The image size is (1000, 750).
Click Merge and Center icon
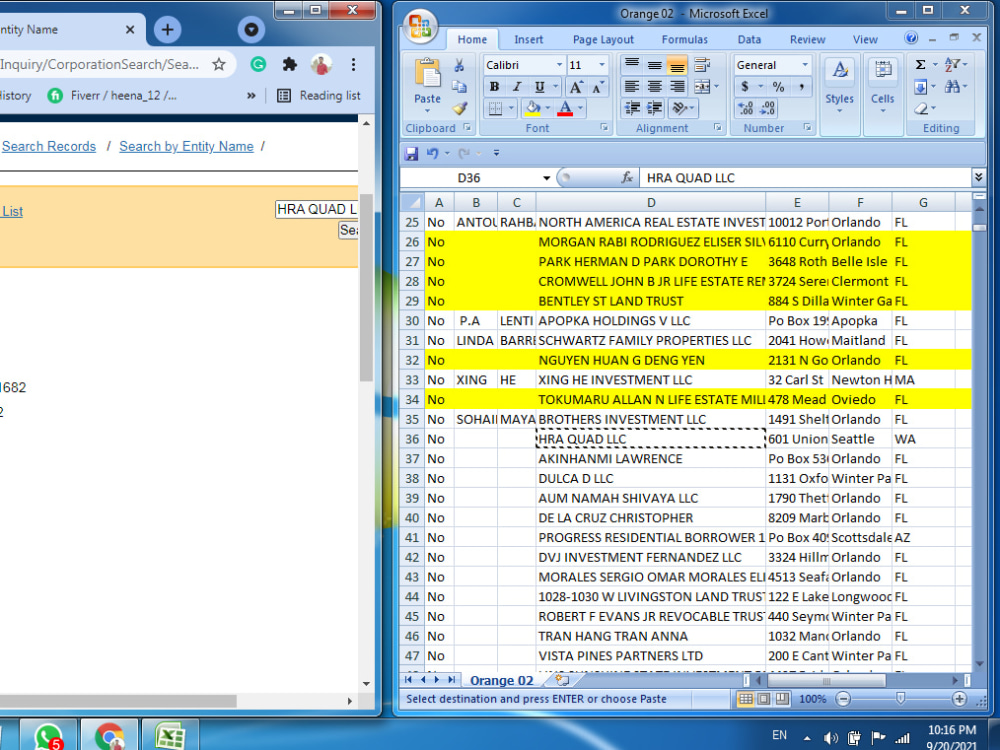[702, 87]
